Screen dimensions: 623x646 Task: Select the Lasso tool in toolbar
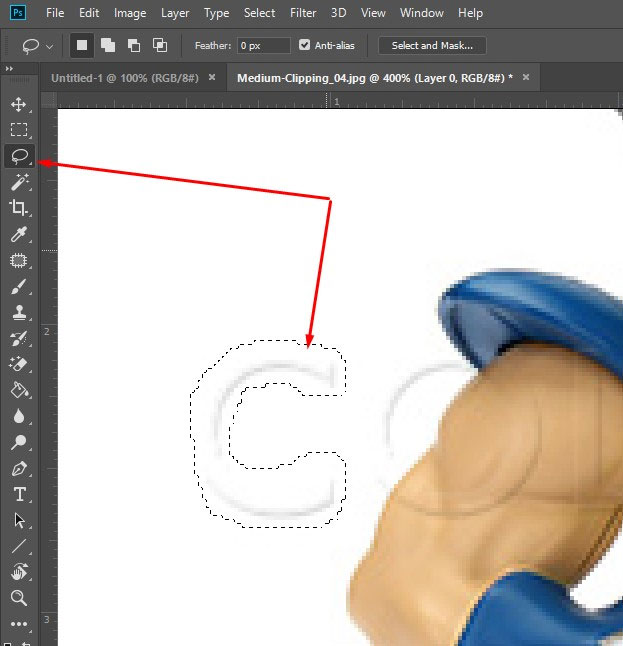19,156
